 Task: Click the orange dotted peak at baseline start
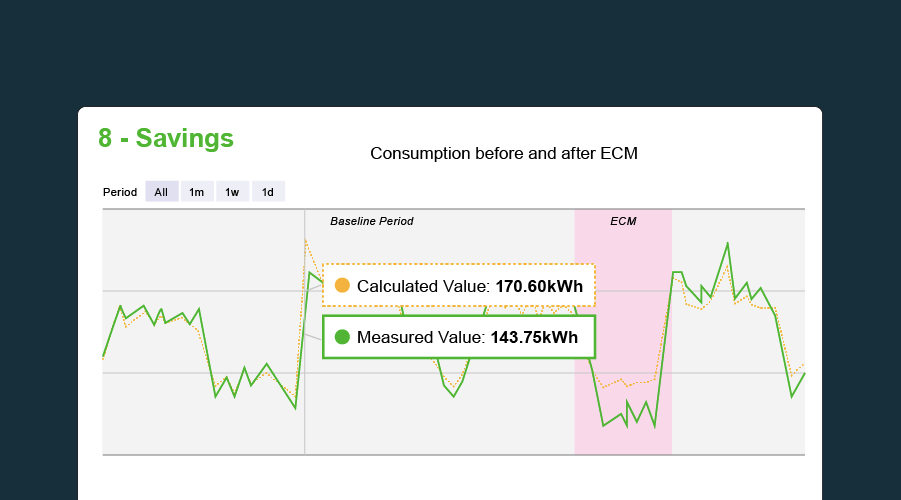[306, 241]
